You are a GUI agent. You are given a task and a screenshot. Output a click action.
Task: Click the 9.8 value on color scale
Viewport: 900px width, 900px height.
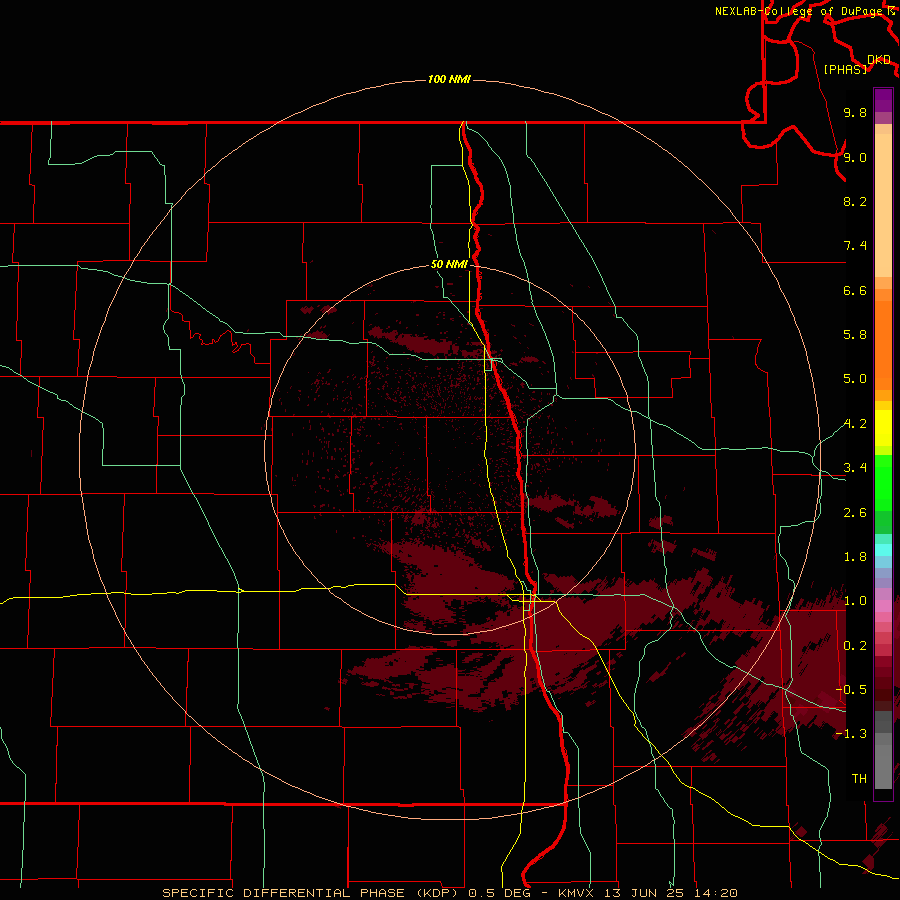pyautogui.click(x=855, y=112)
